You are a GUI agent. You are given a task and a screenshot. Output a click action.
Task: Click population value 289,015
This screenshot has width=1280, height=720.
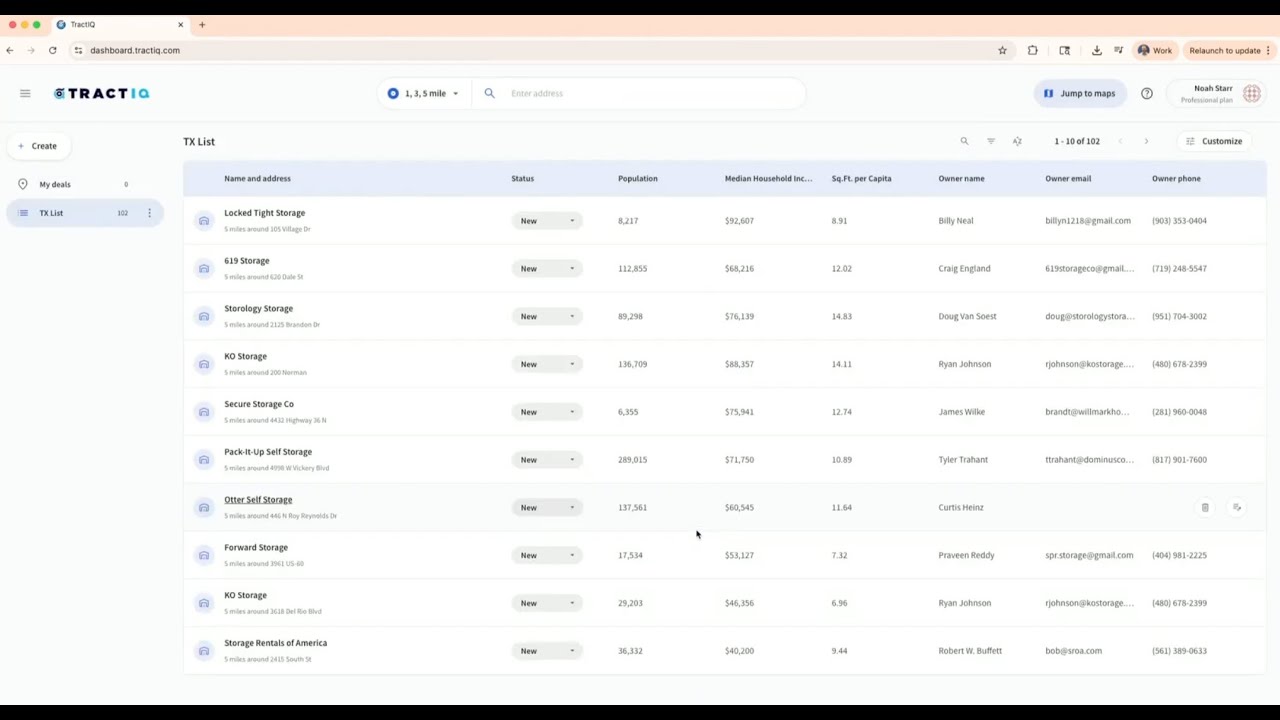pyautogui.click(x=632, y=460)
